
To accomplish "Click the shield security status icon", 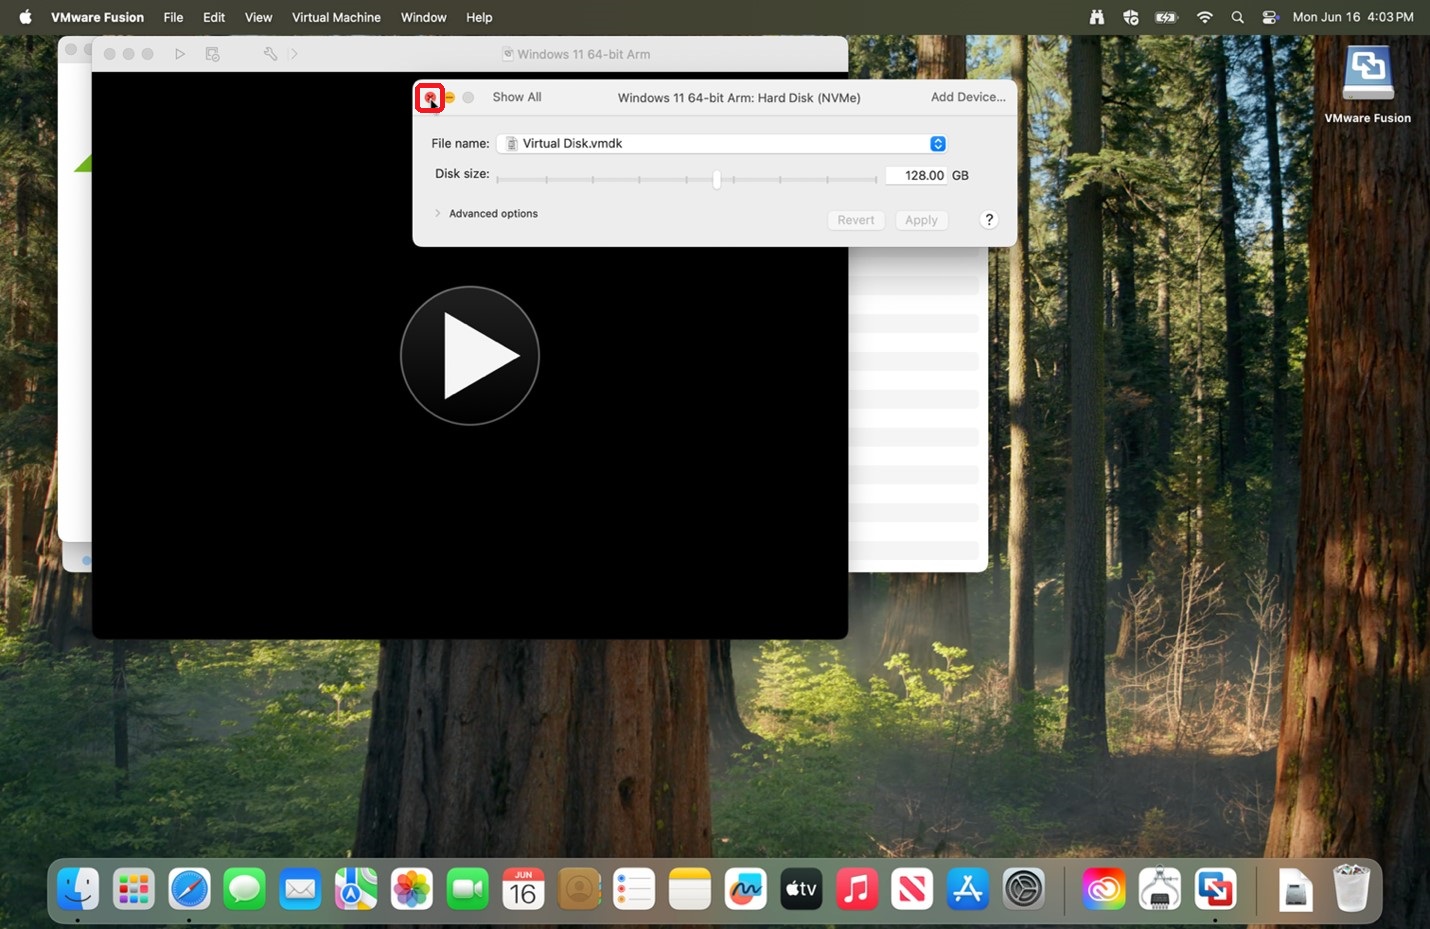I will (1131, 17).
